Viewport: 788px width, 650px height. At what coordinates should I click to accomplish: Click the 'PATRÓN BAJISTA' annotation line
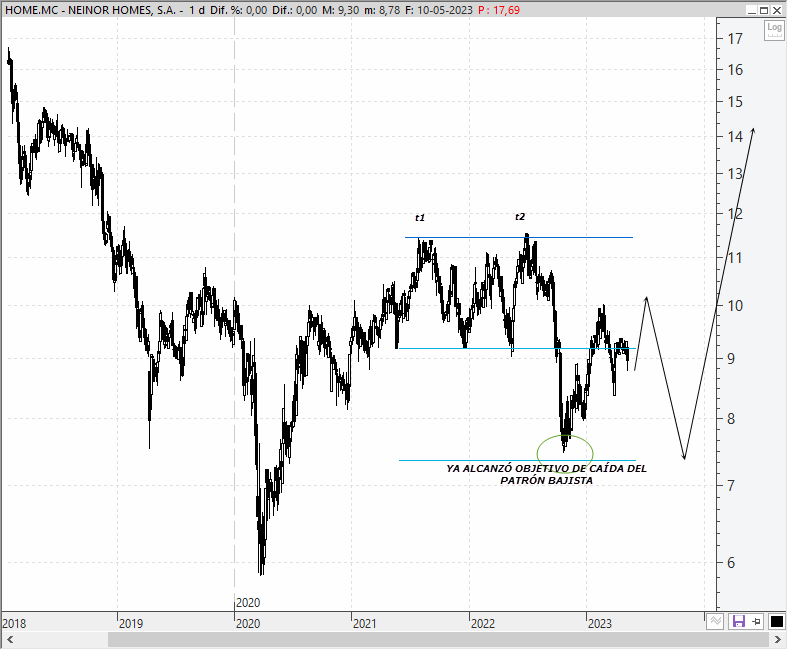(546, 481)
